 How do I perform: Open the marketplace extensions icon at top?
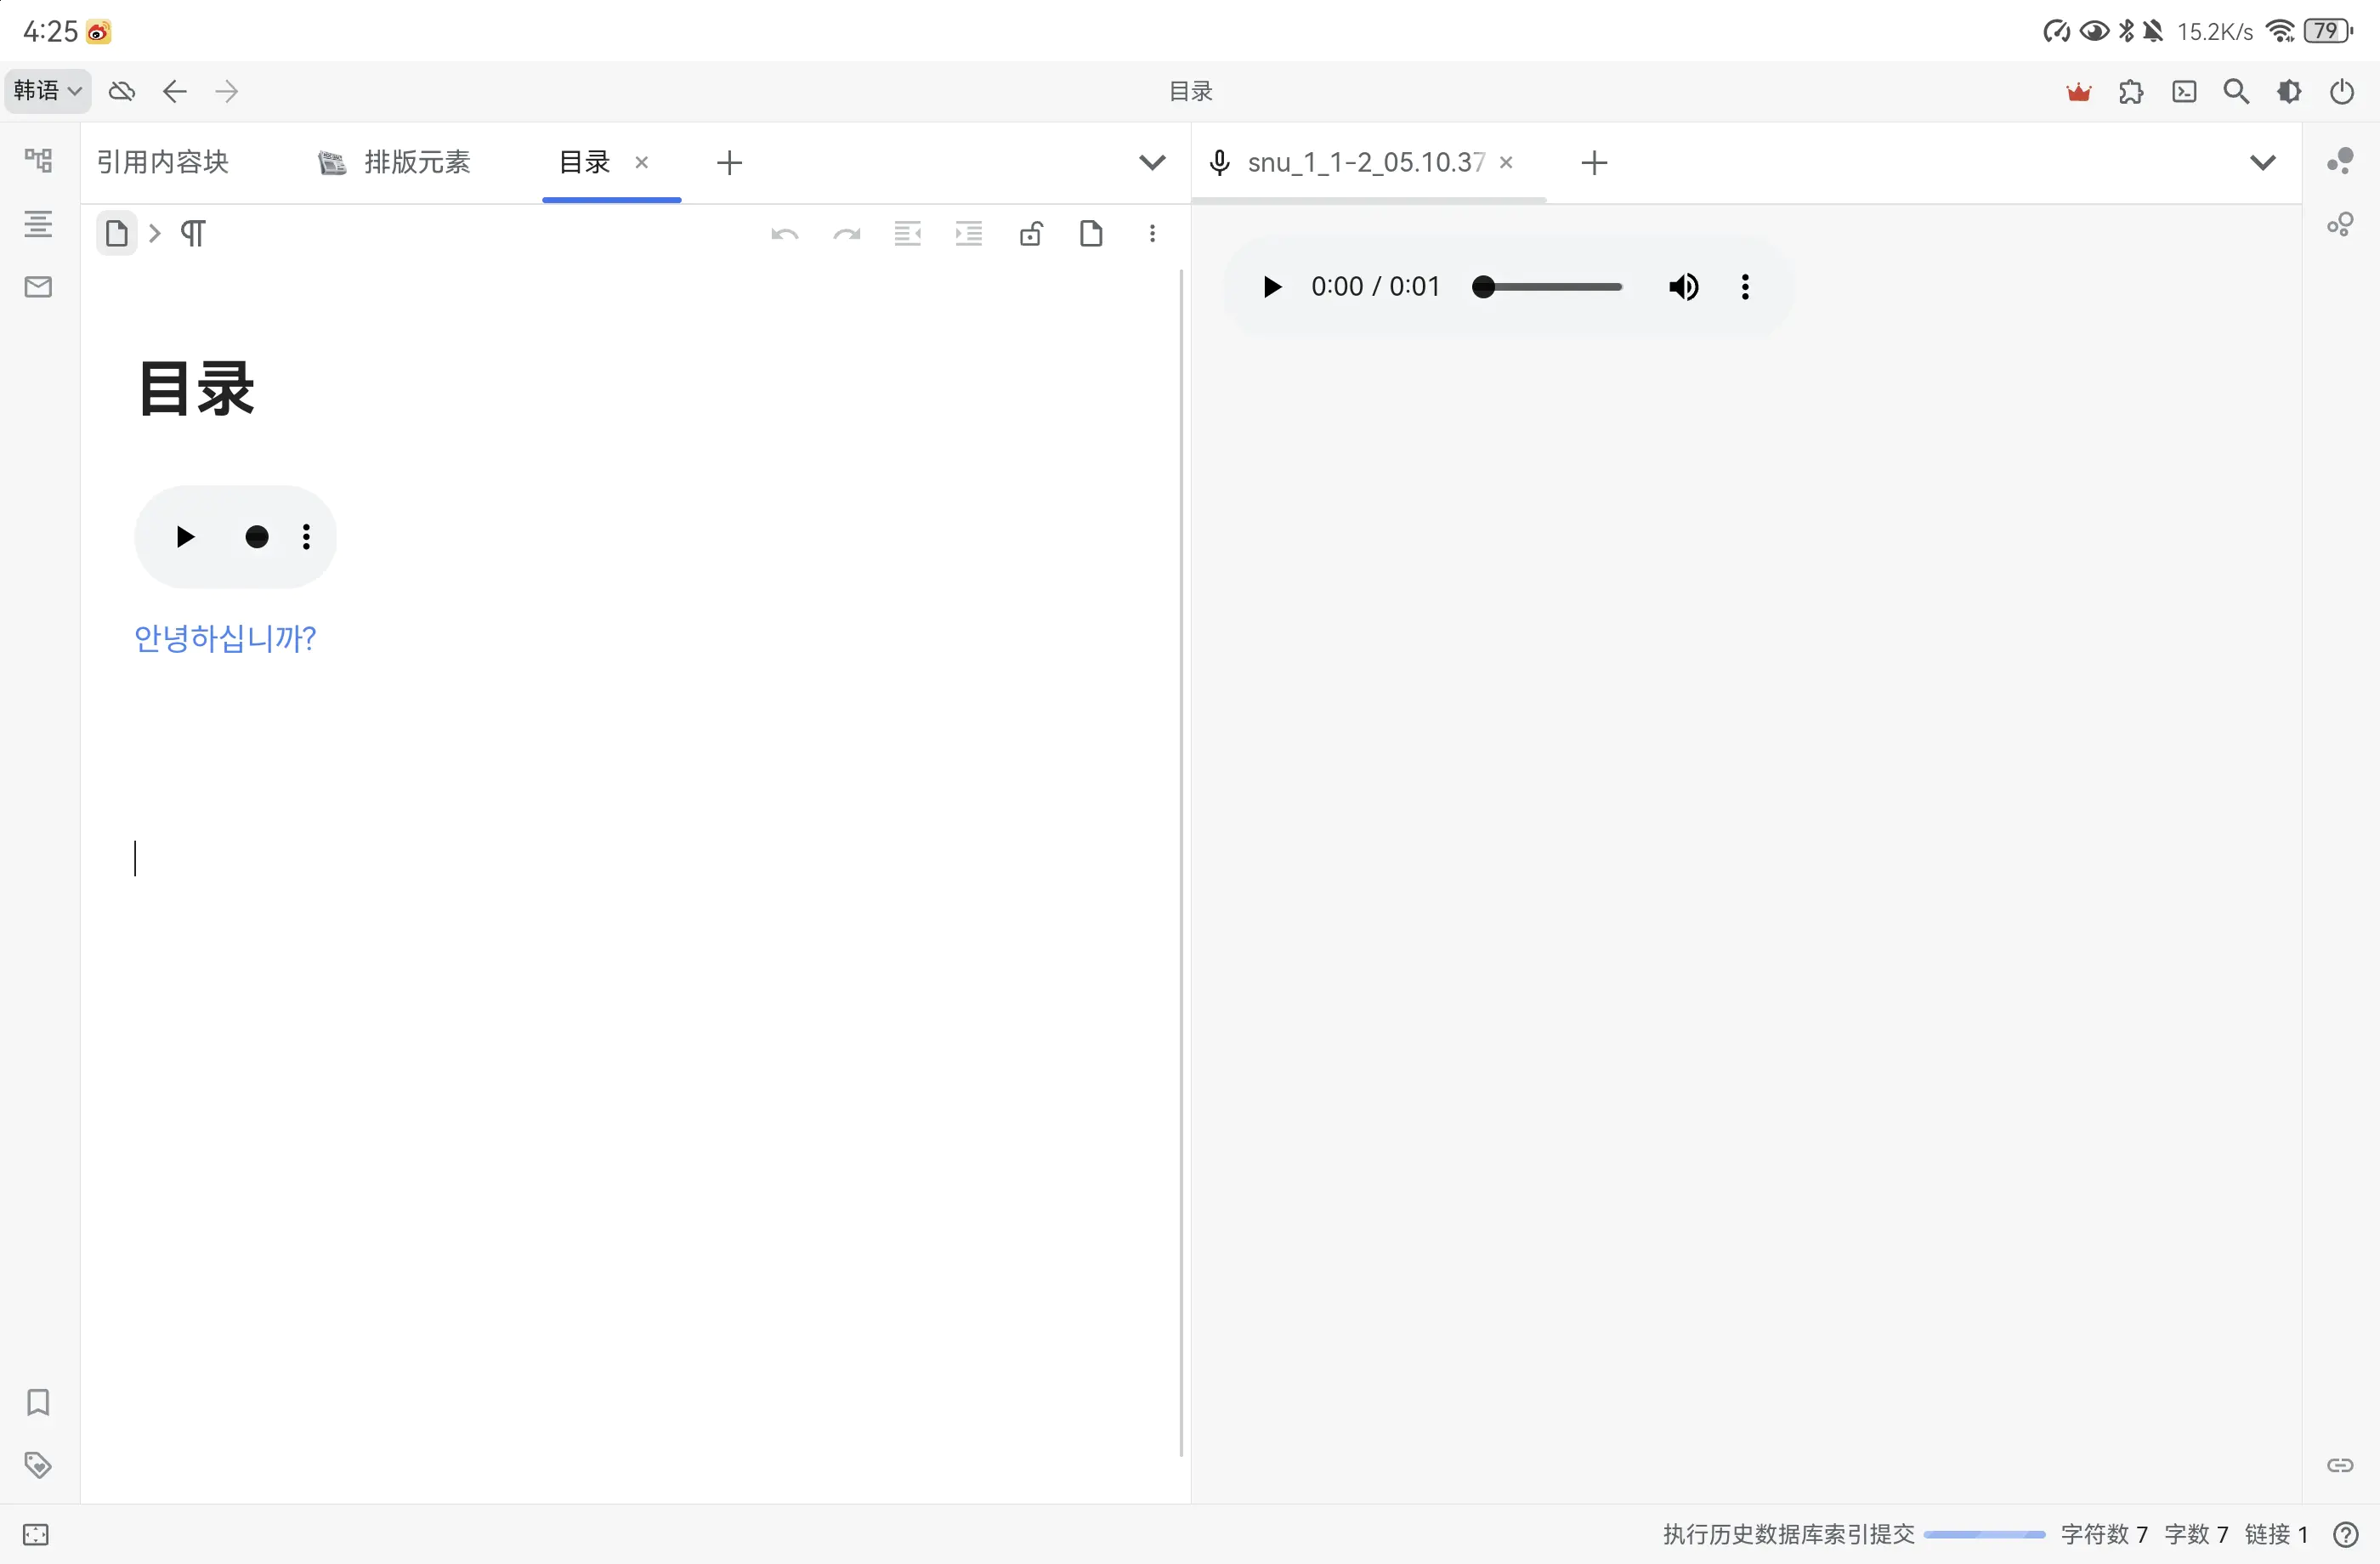pos(2132,91)
